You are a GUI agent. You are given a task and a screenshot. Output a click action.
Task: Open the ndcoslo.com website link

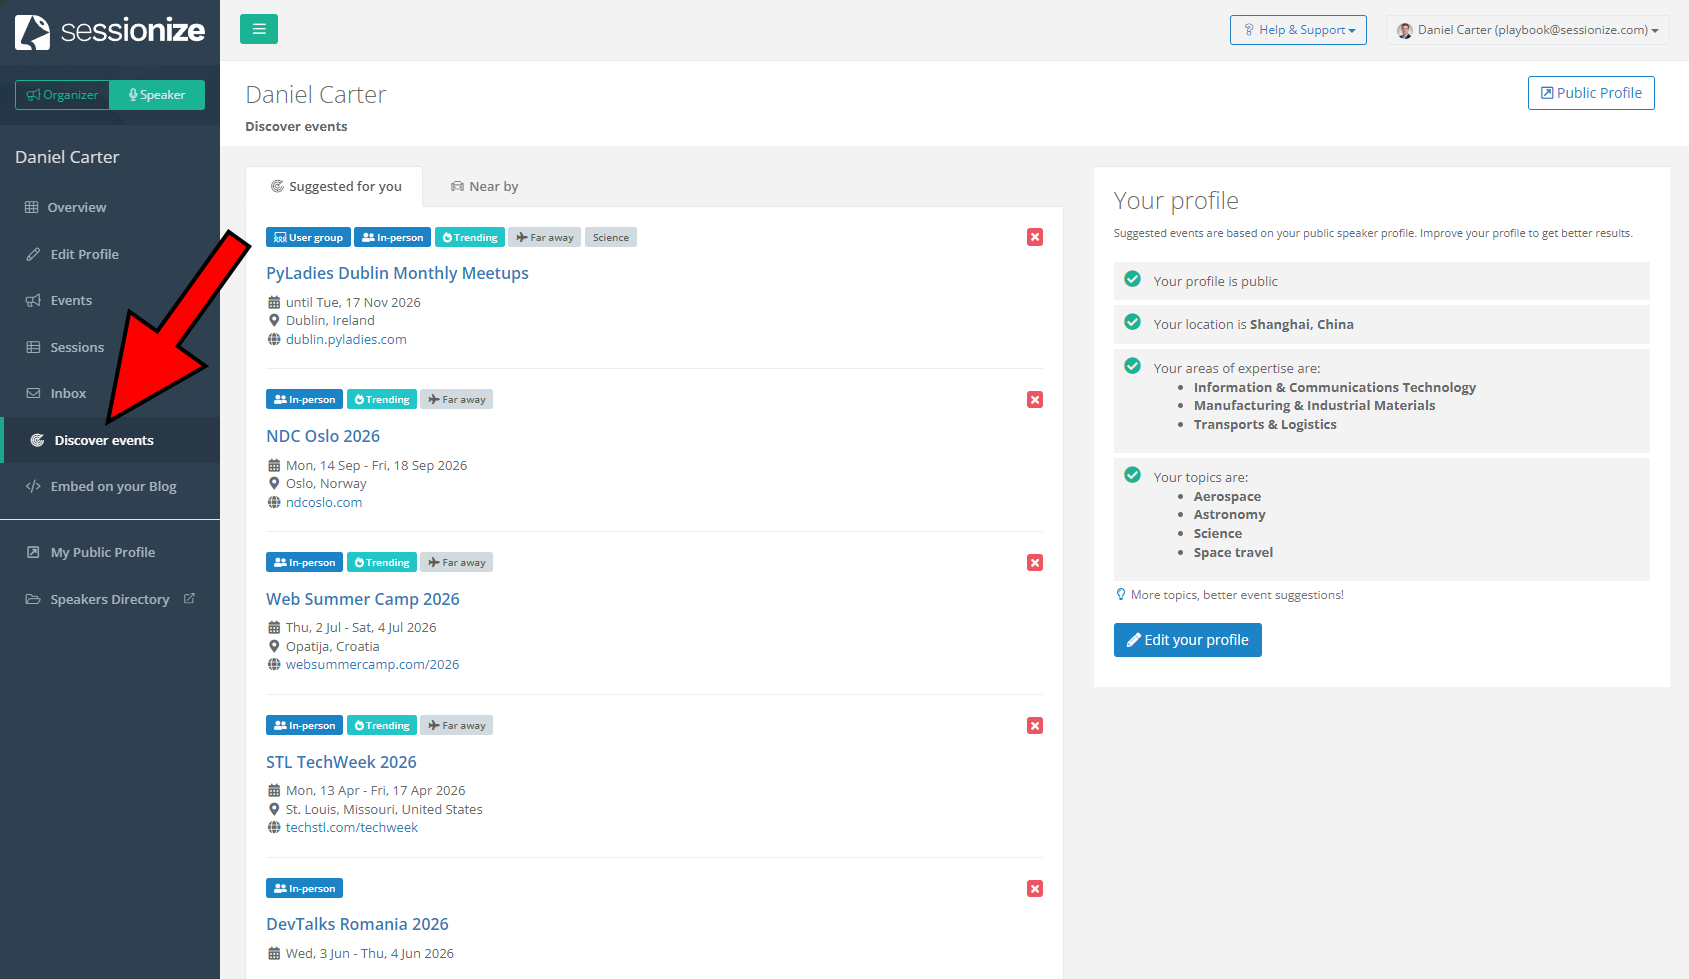click(x=324, y=503)
